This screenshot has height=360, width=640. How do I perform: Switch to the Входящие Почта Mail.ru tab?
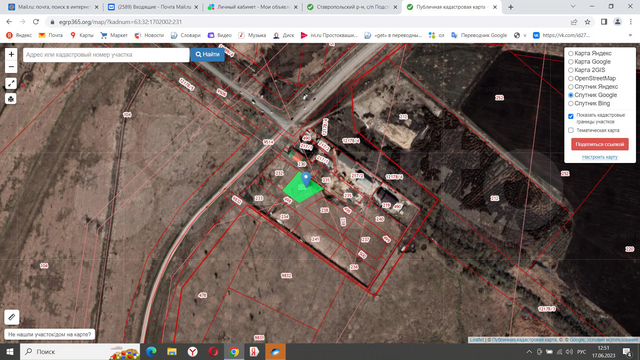click(x=152, y=7)
